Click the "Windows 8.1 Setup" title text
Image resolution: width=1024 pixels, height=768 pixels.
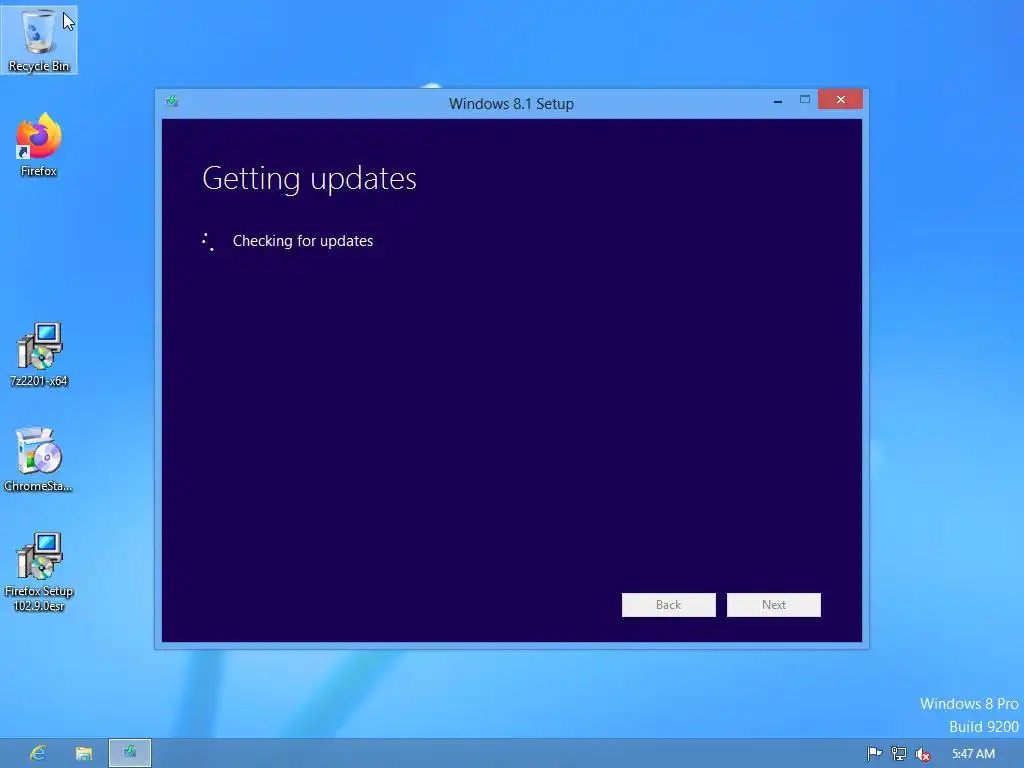[x=511, y=104]
